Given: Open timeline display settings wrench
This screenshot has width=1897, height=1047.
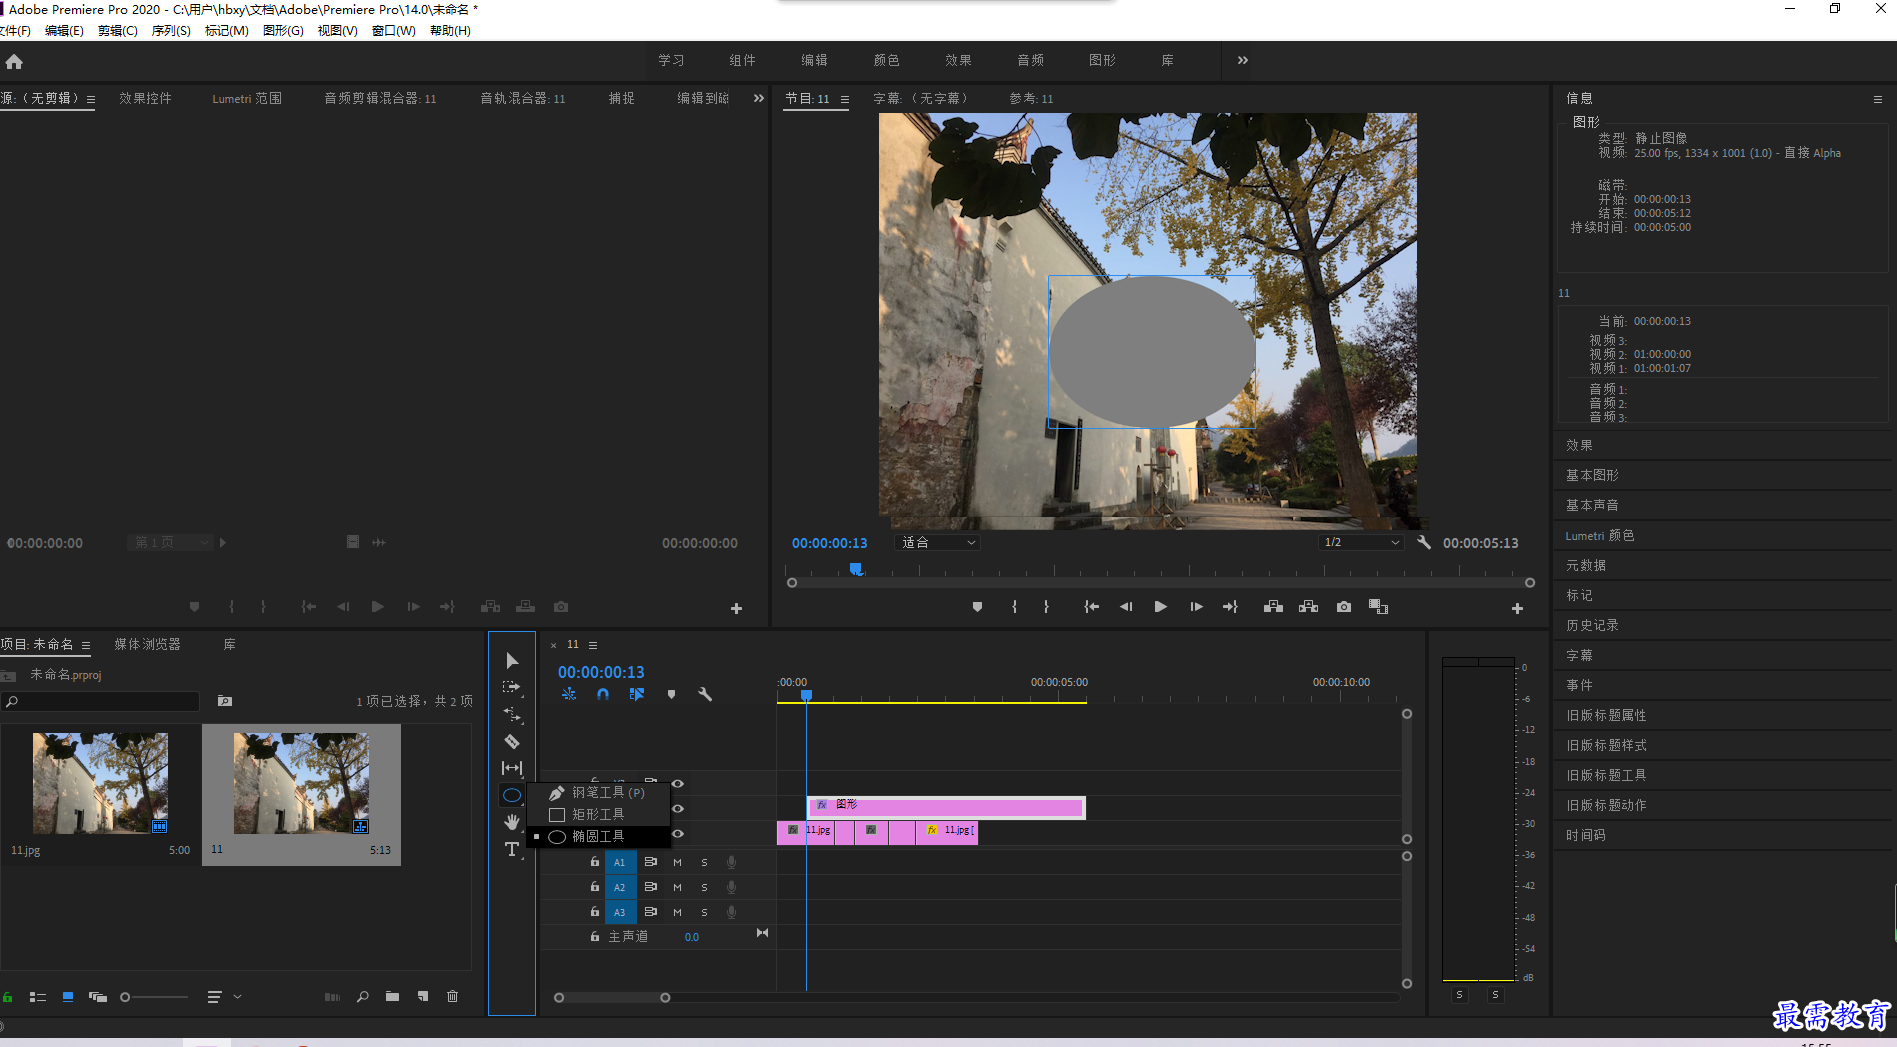Looking at the screenshot, I should (x=705, y=694).
